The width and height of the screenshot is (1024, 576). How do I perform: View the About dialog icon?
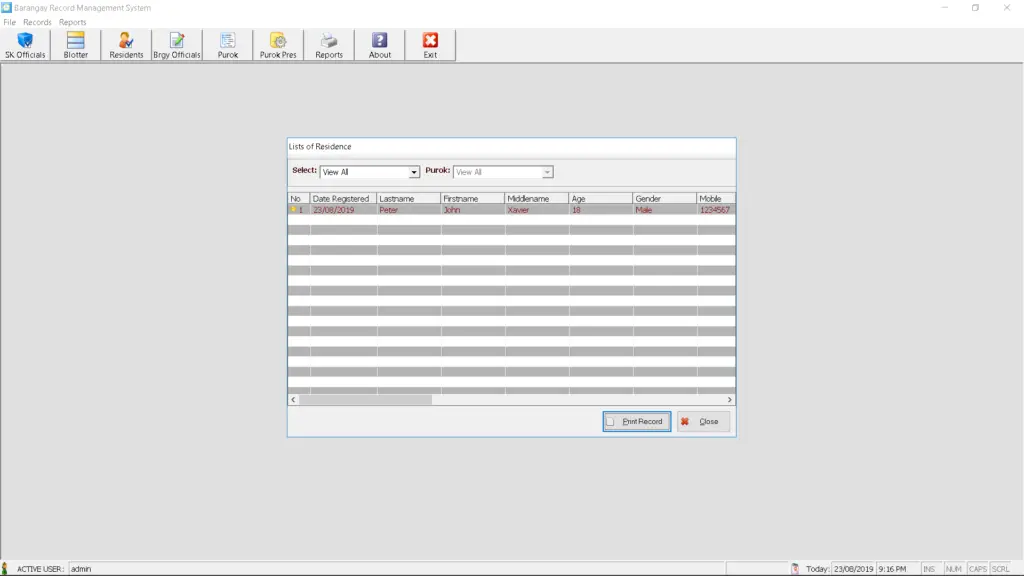[x=379, y=44]
